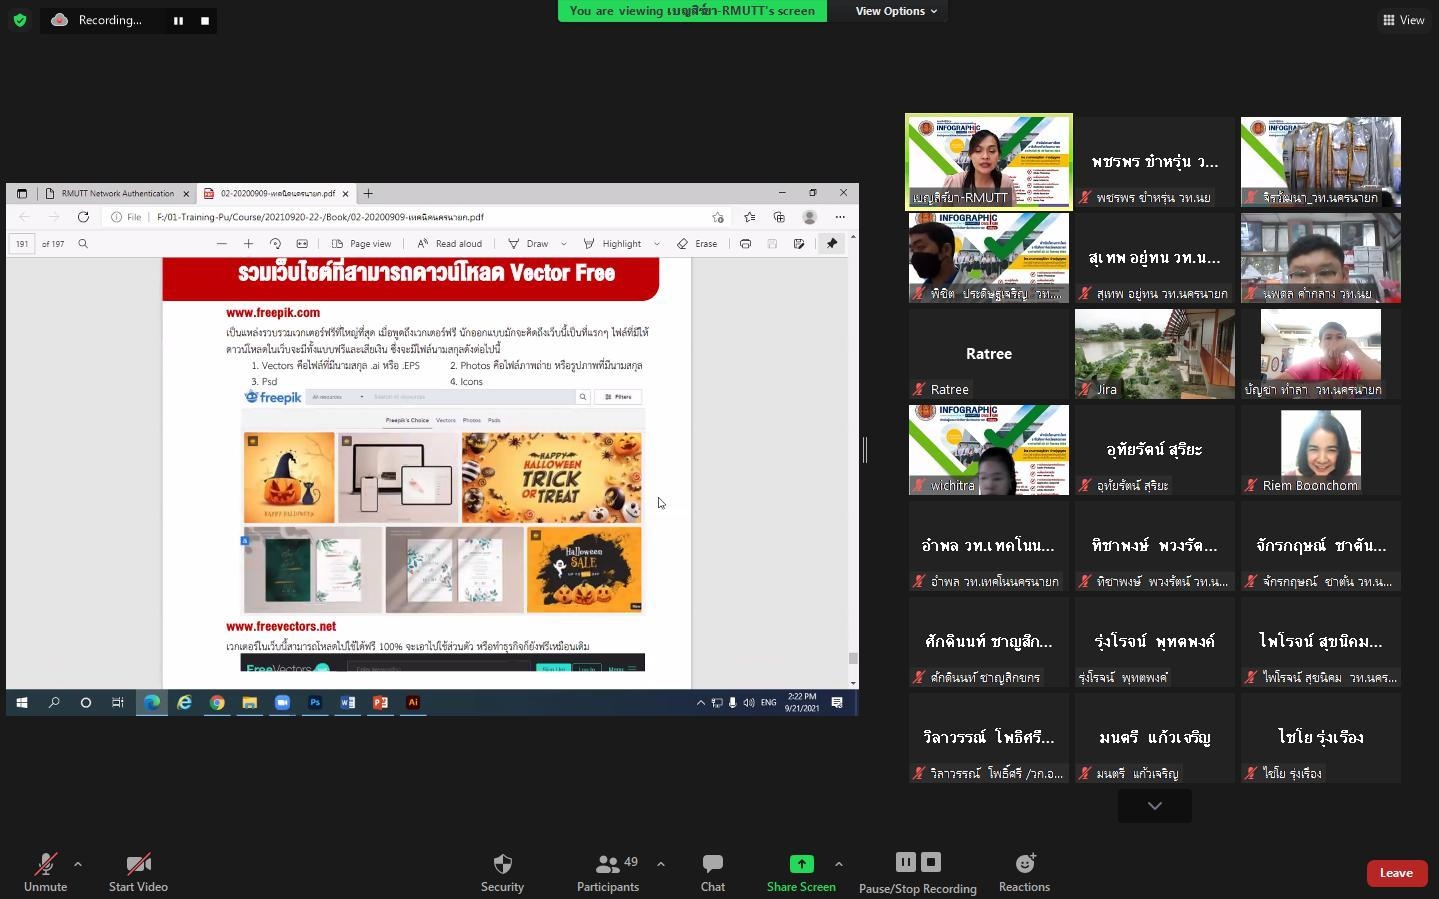Expand the arrow next to Participants
This screenshot has width=1439, height=899.
[660, 864]
